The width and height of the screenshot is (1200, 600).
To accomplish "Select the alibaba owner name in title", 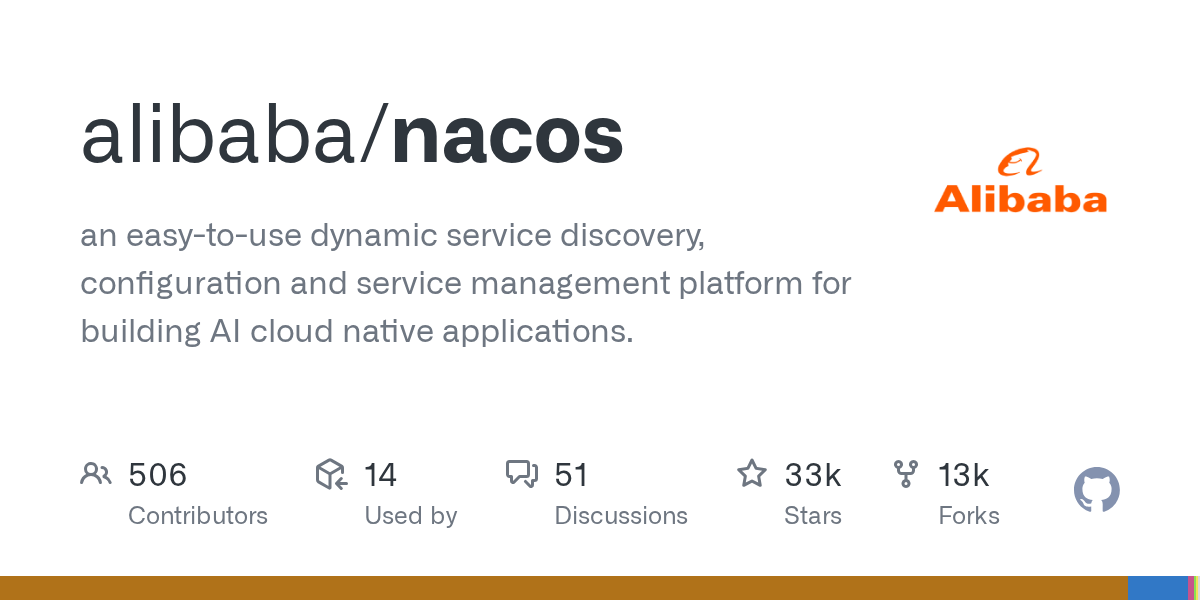I will coord(218,136).
